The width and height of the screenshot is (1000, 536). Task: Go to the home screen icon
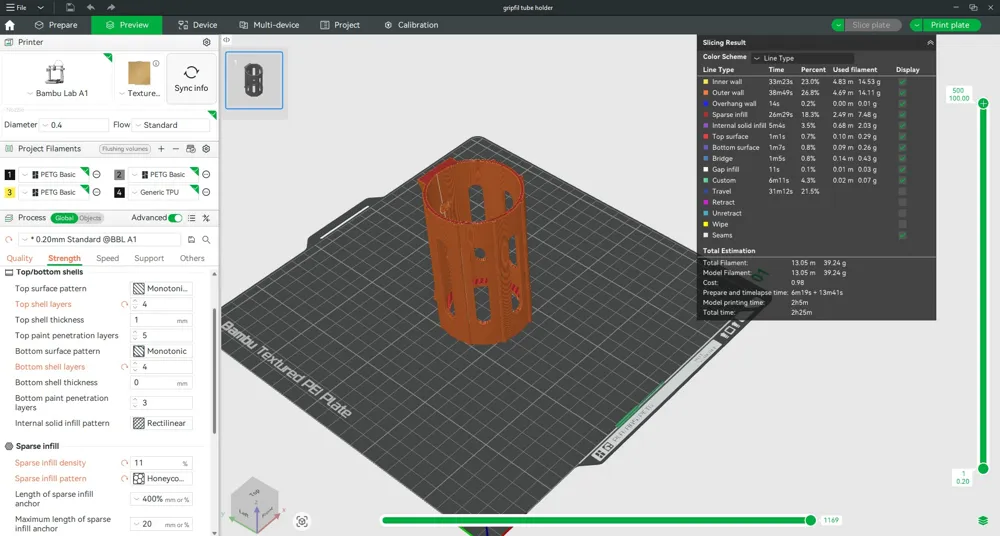point(10,25)
